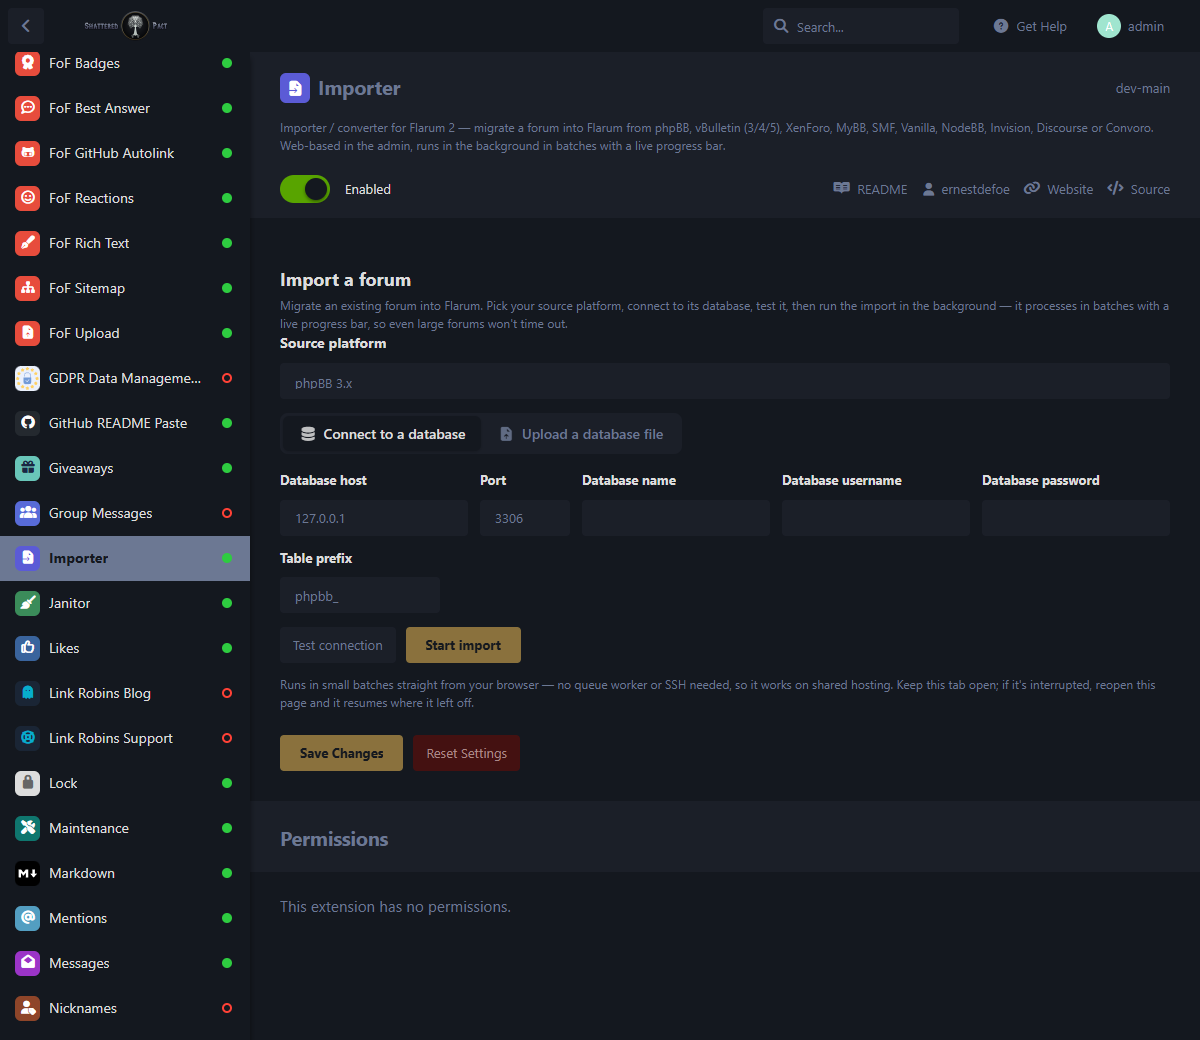Toggle the Importer Enabled switch
The height and width of the screenshot is (1040, 1200).
click(305, 189)
